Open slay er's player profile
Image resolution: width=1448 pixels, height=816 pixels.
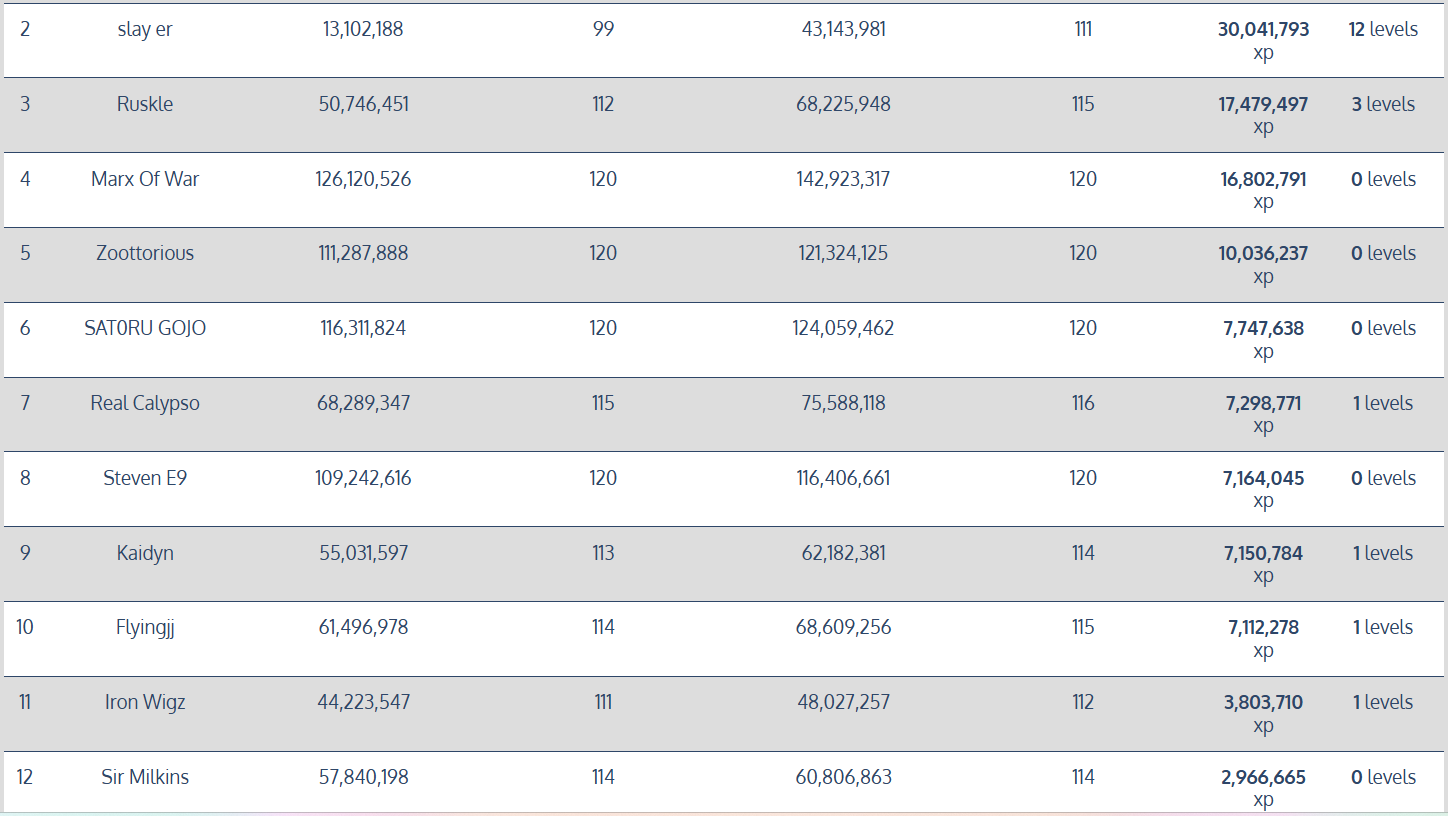[x=145, y=29]
